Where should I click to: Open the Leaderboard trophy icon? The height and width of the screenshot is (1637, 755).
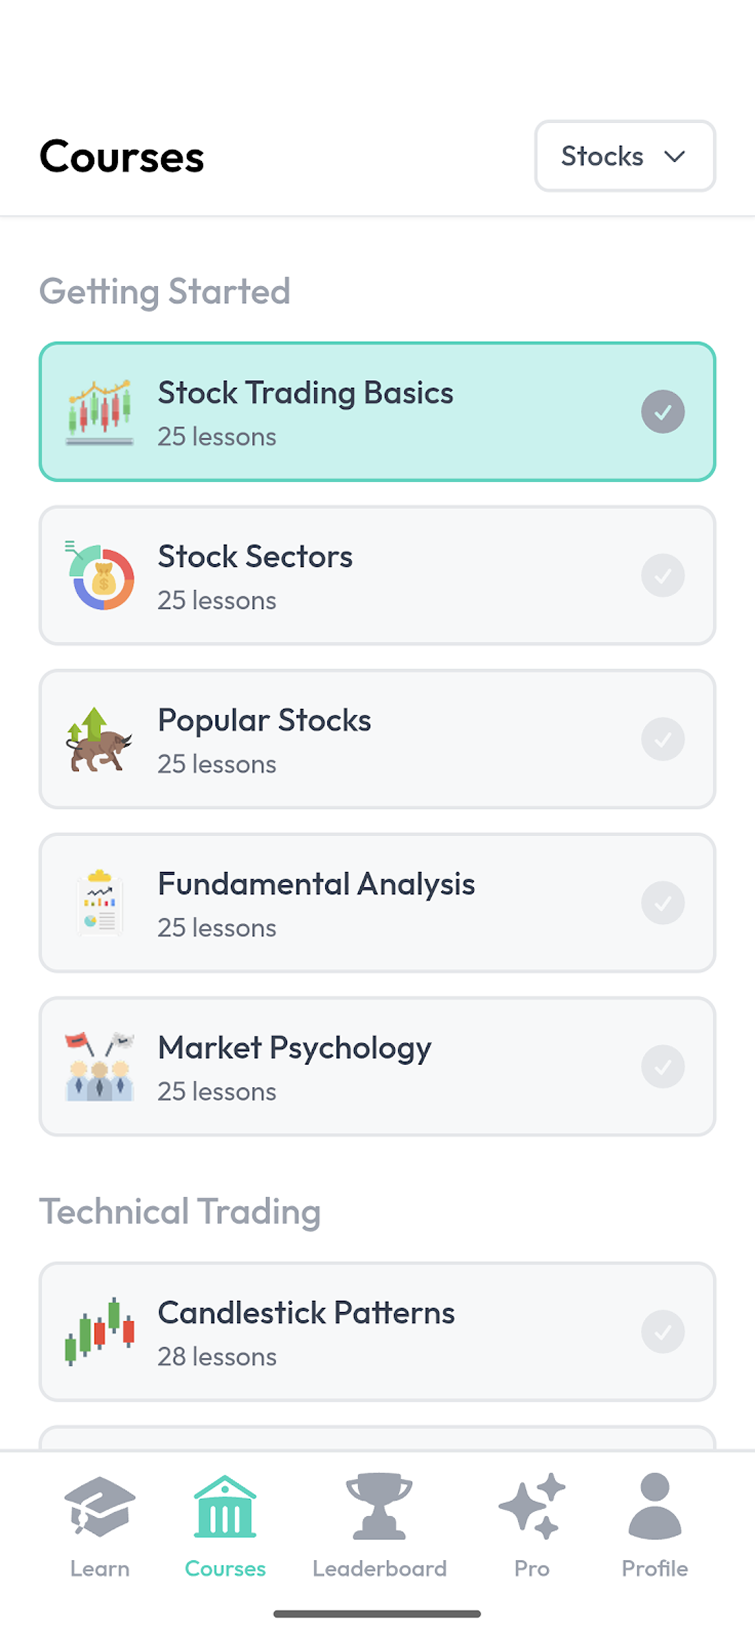click(379, 1507)
